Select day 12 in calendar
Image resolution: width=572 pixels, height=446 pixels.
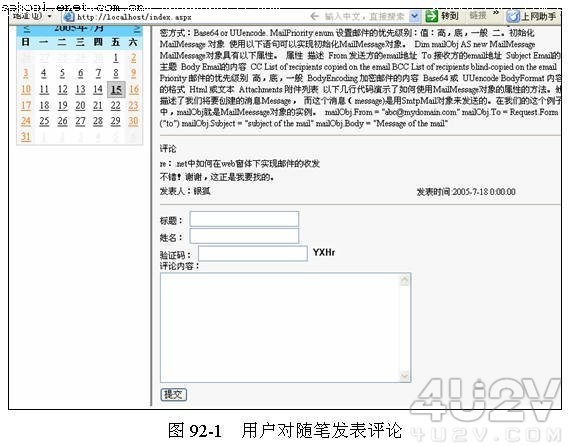tap(62, 89)
